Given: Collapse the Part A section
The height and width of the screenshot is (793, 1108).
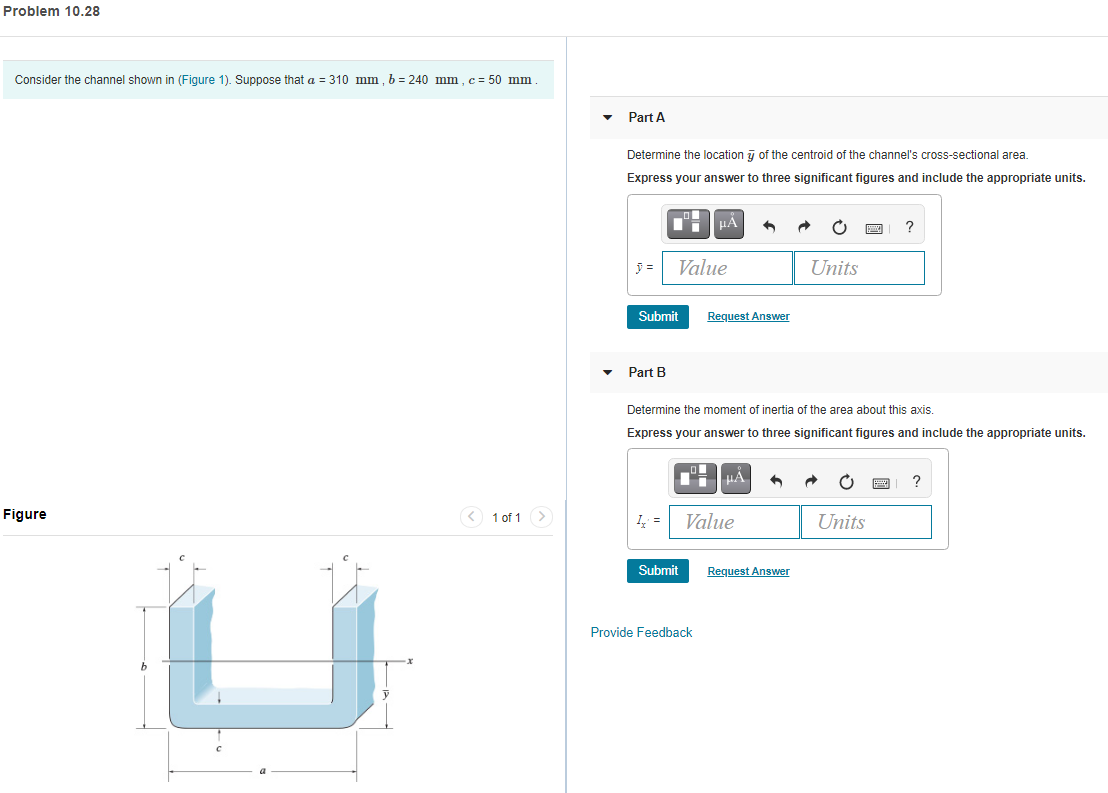Looking at the screenshot, I should [608, 117].
